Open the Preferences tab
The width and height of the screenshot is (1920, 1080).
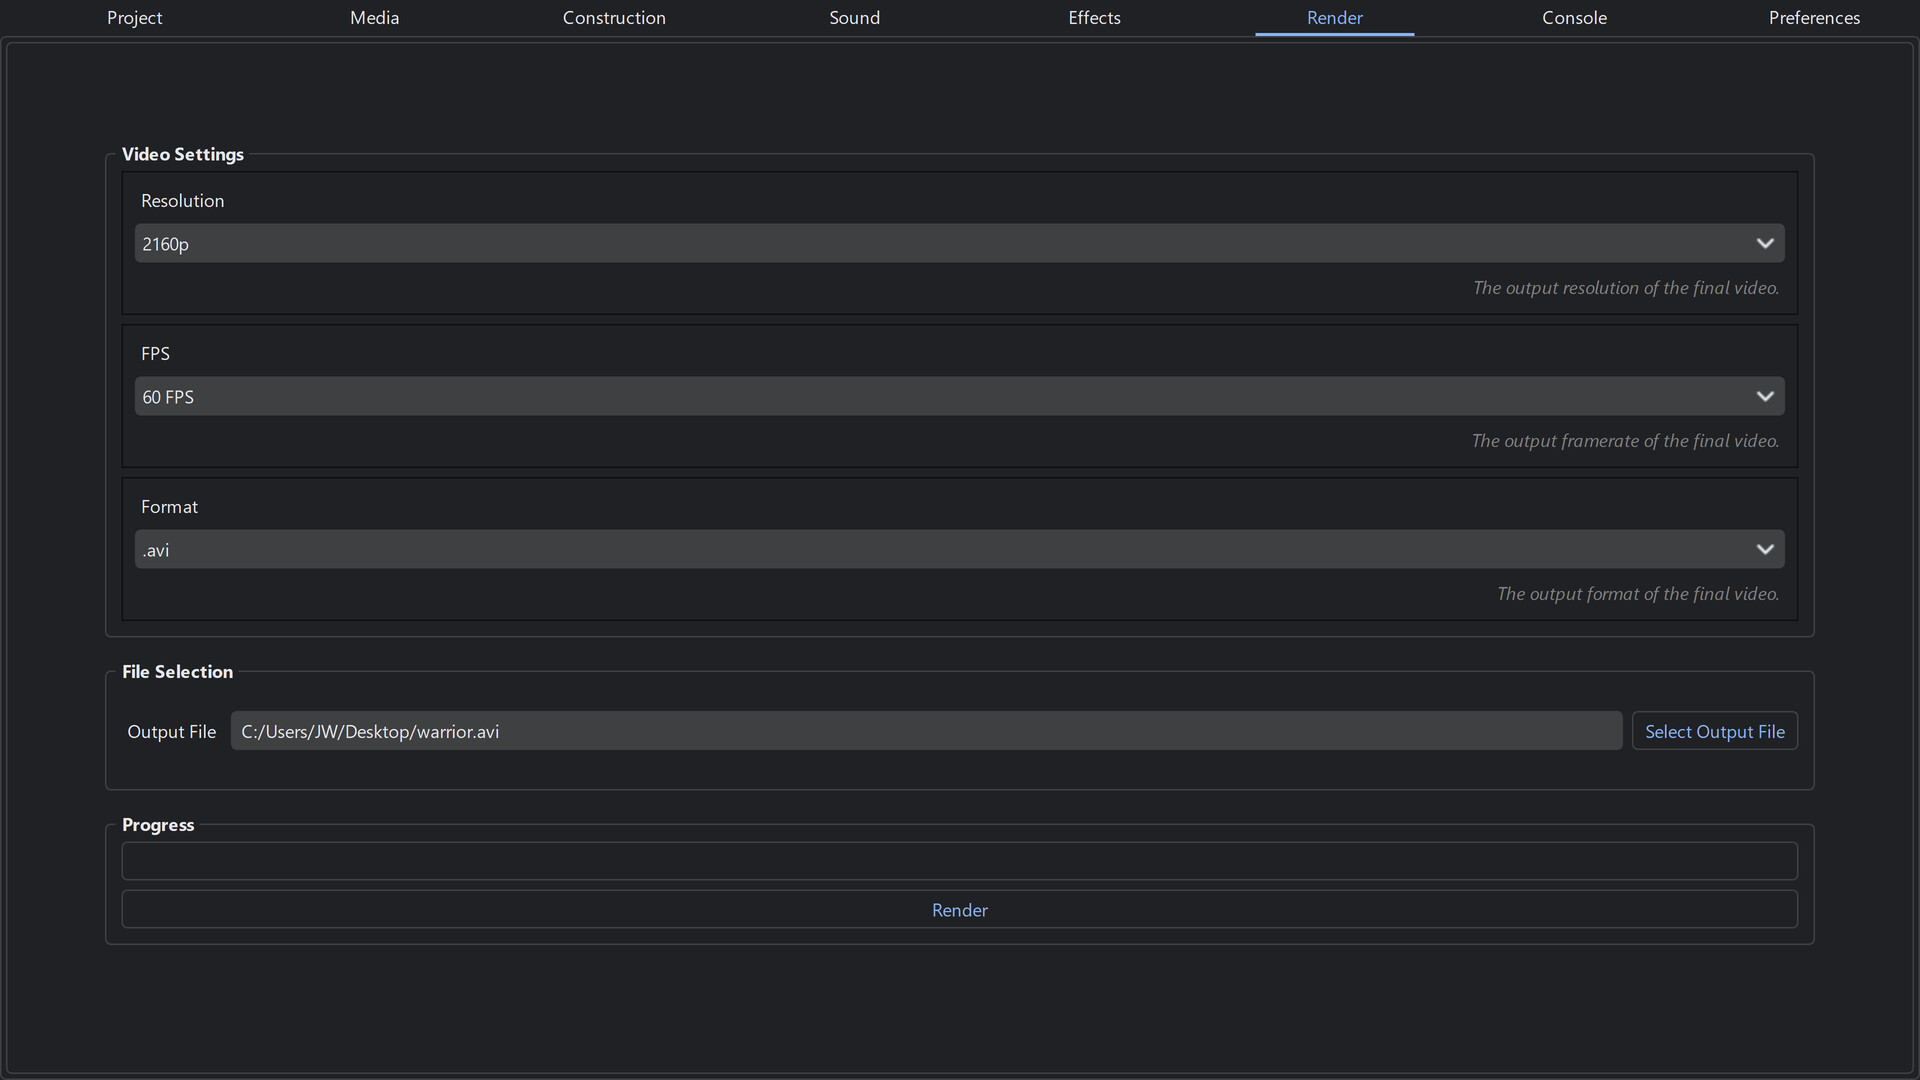pos(1814,18)
